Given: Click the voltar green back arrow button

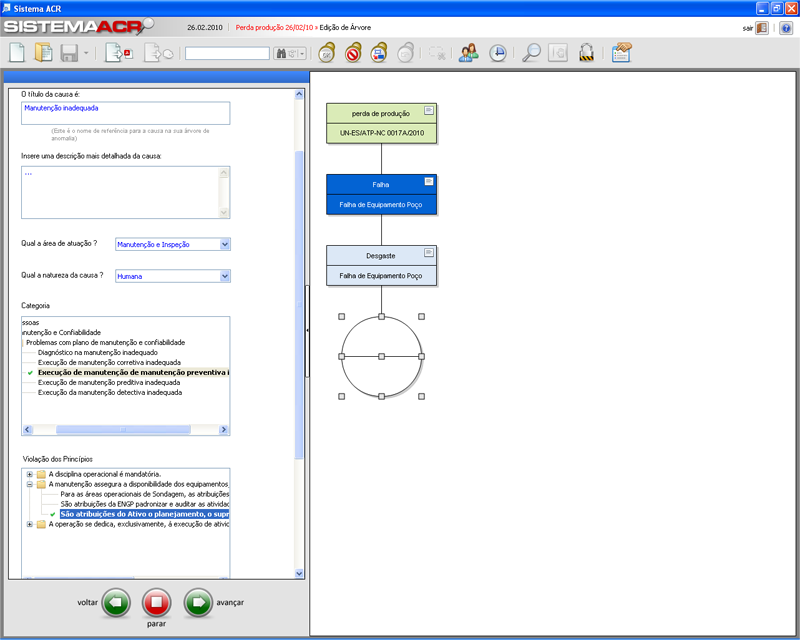Looking at the screenshot, I should click(116, 603).
